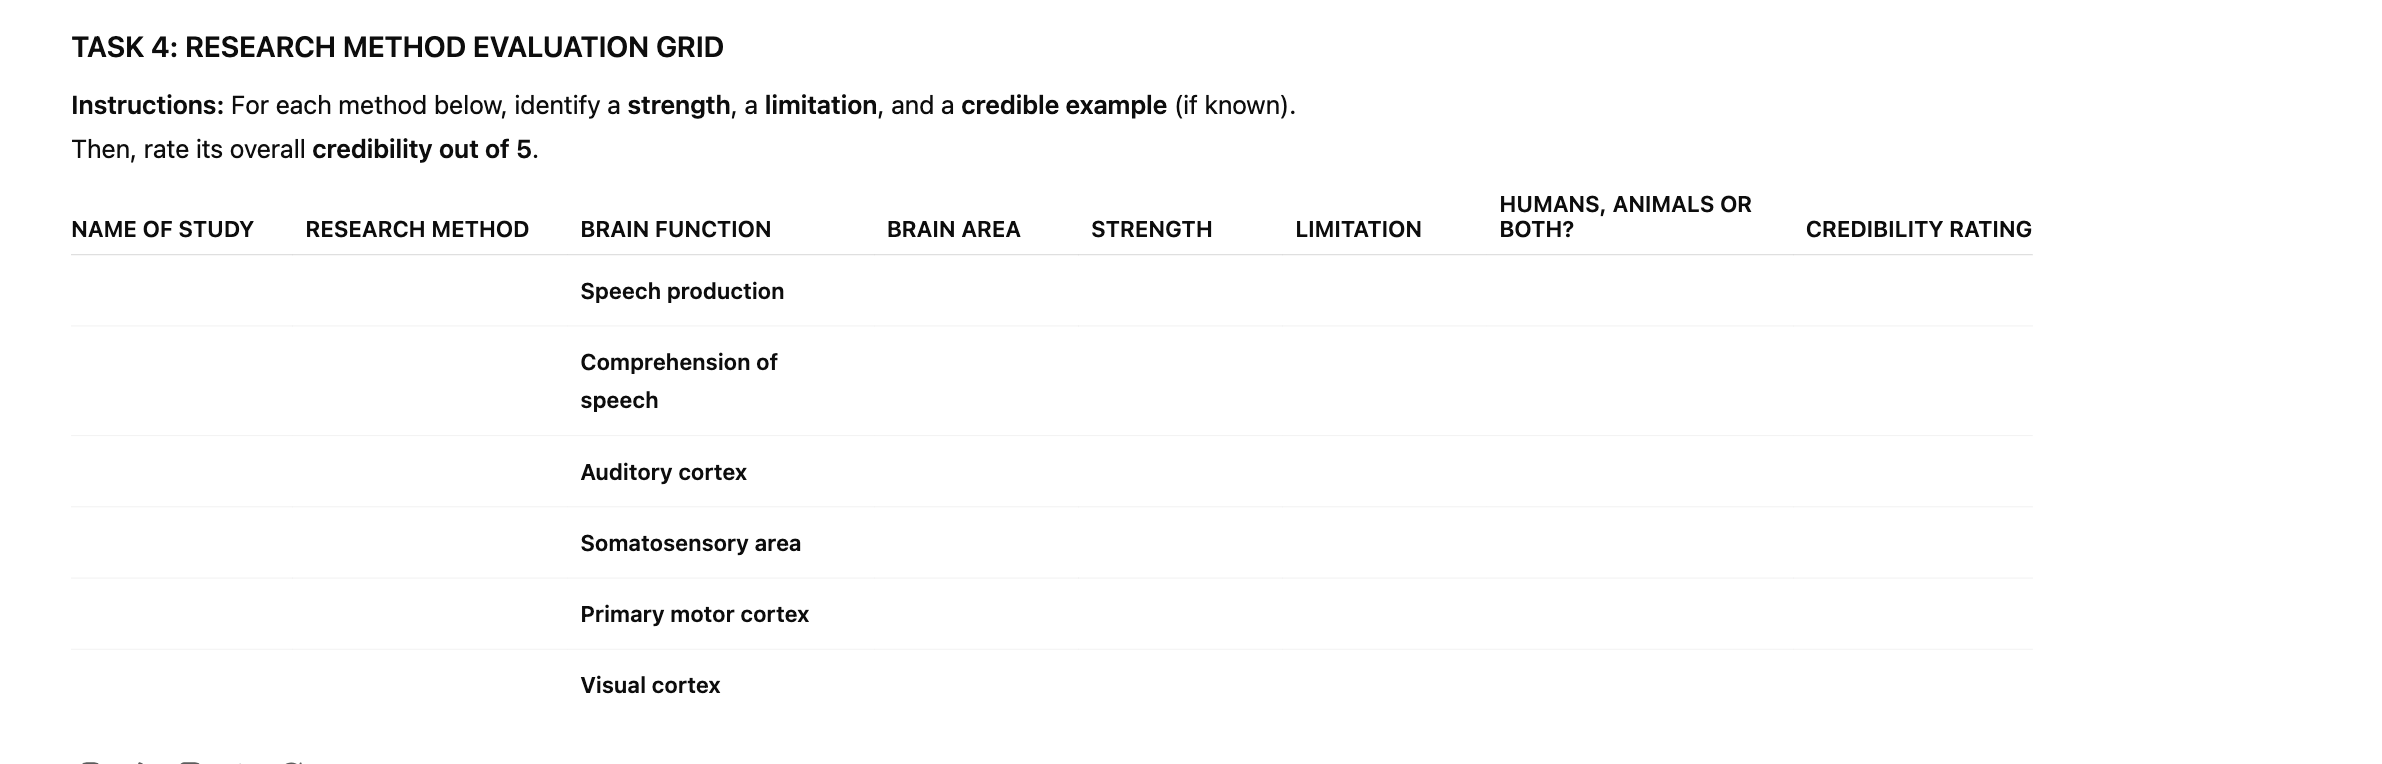
Task: Select the Somatosensory area cell
Action: pos(690,543)
